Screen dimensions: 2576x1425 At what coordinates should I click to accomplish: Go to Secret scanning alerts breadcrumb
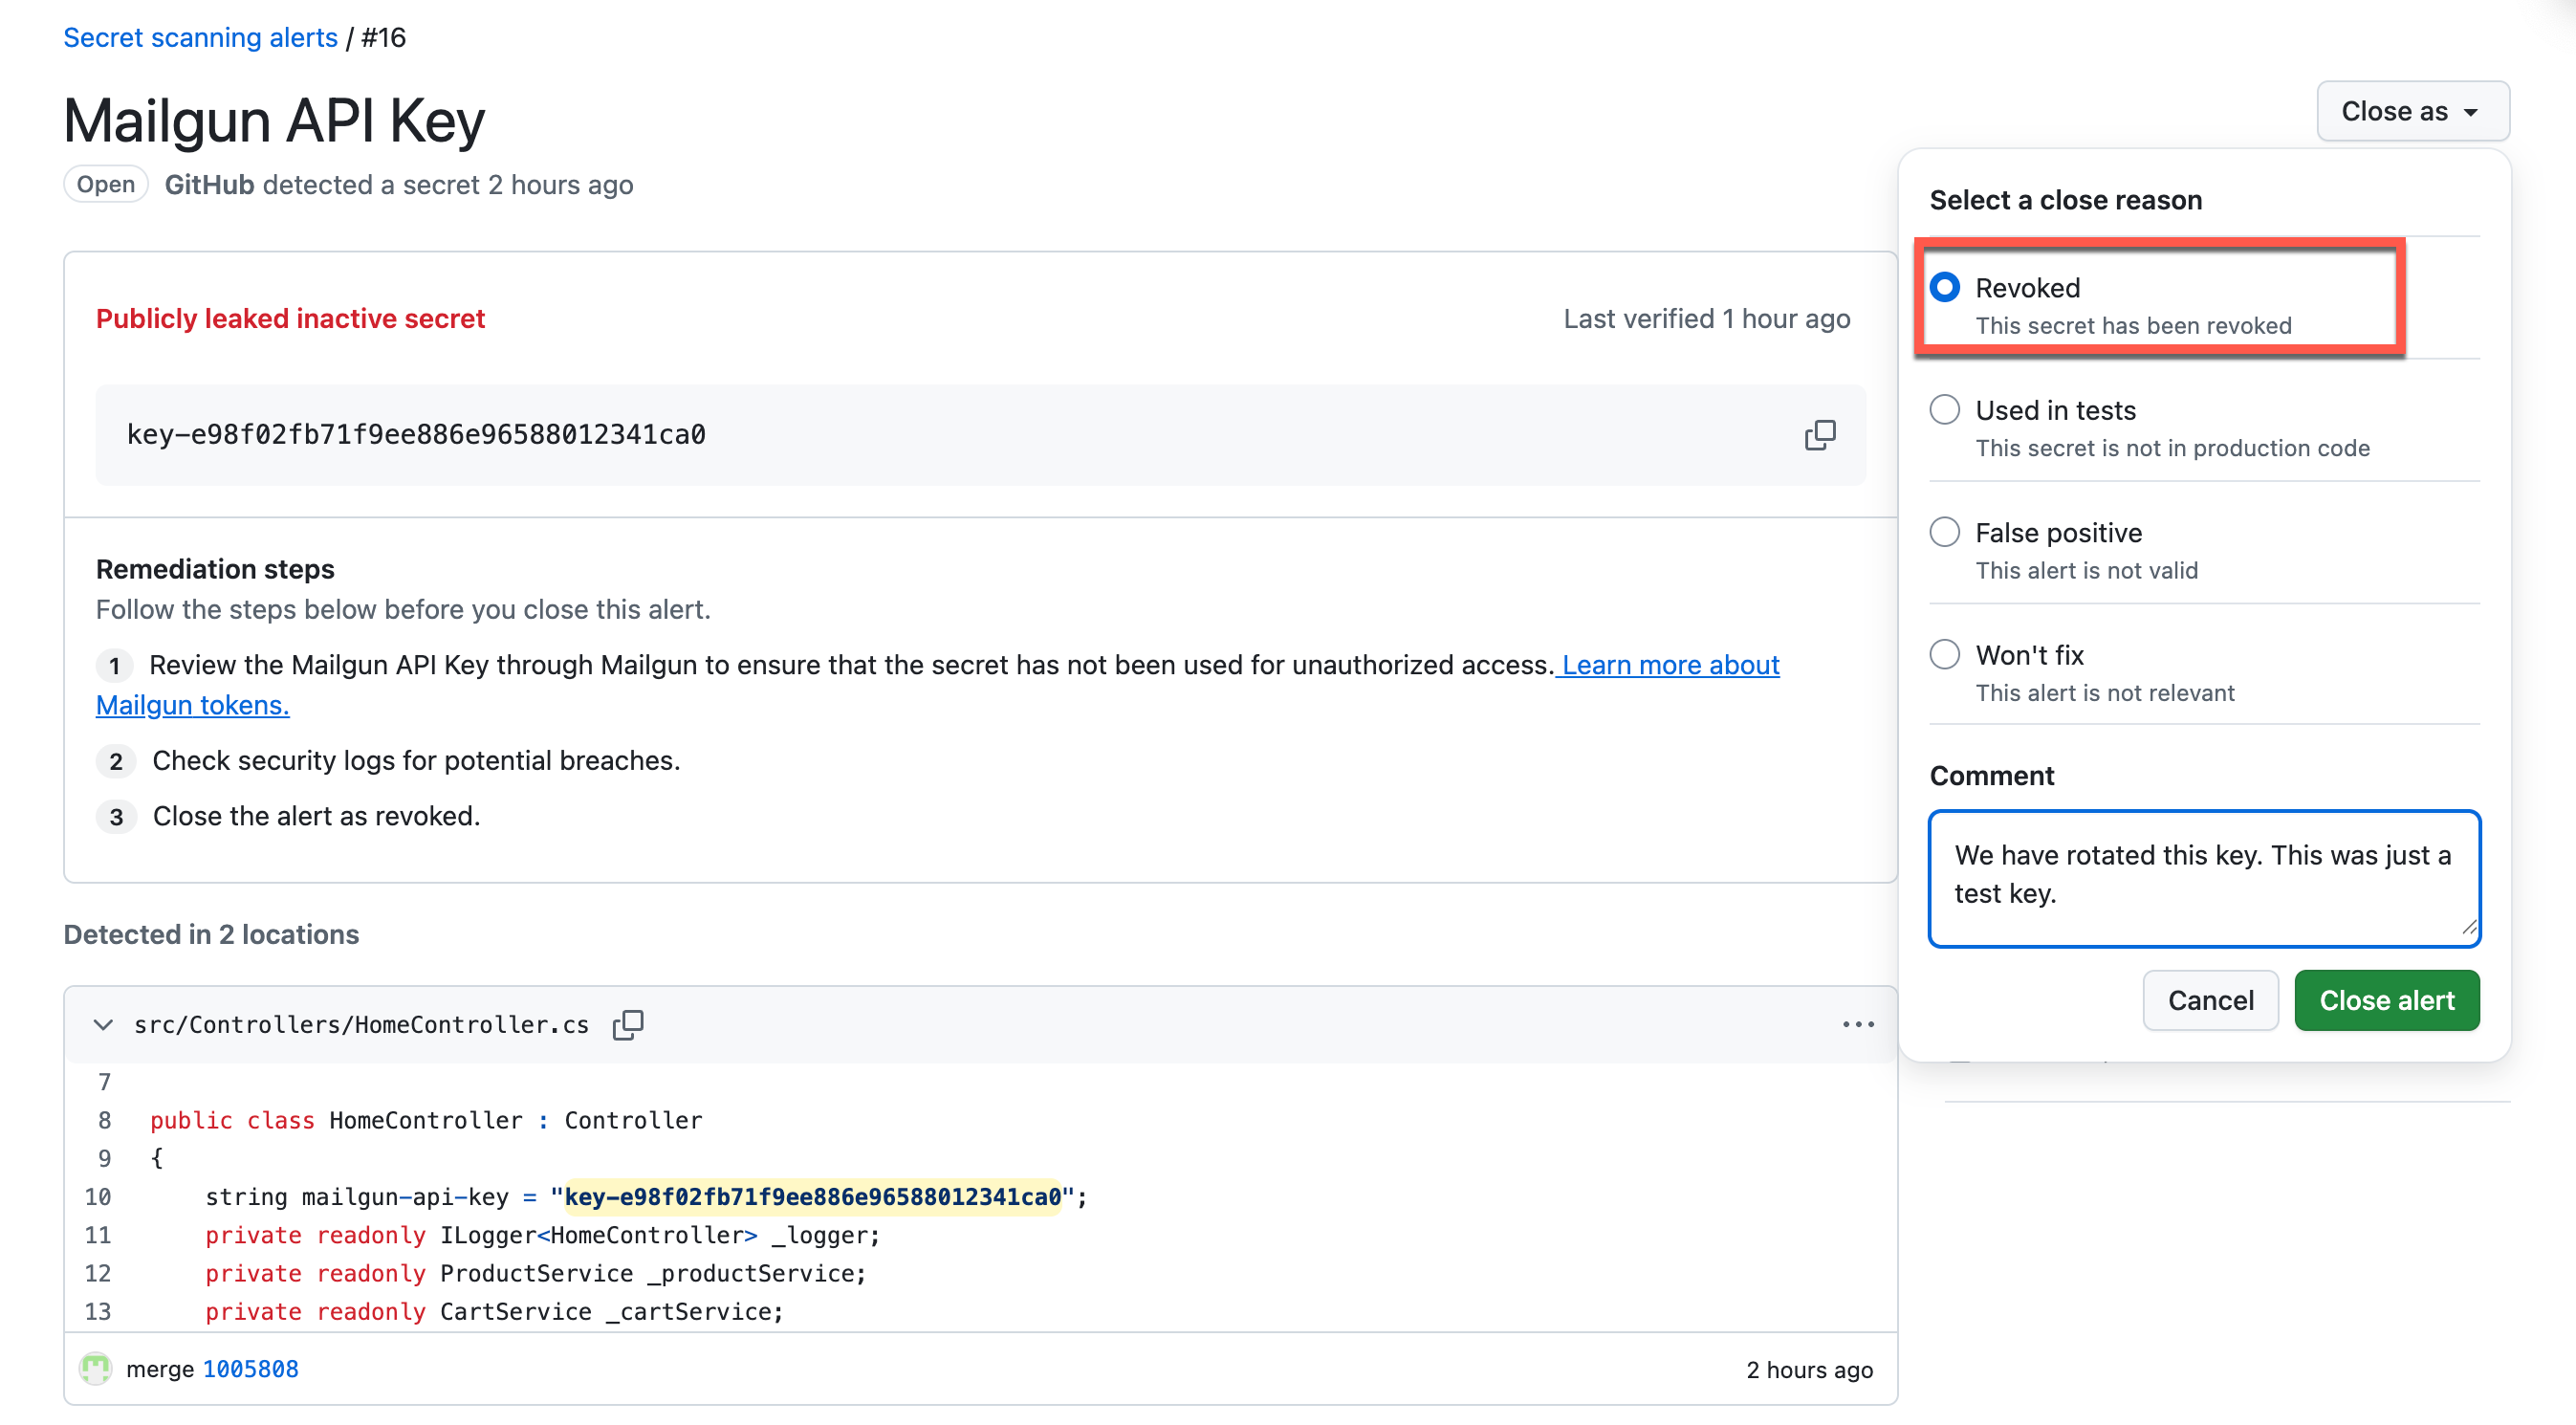(x=200, y=37)
